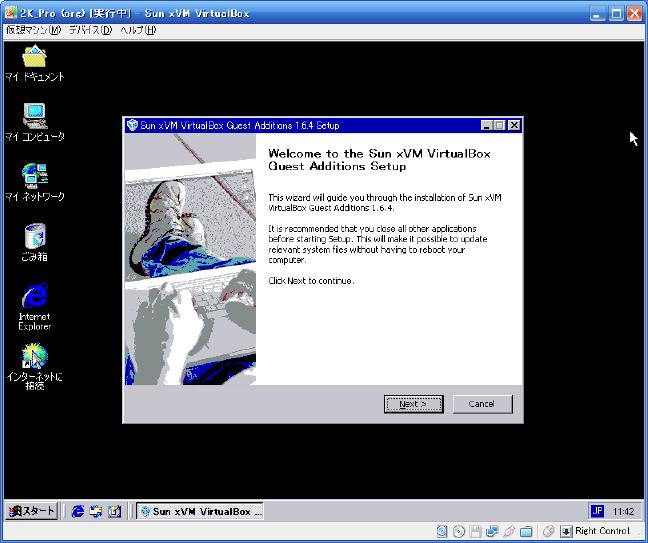Screen dimensions: 648x543
Task: Click the hard disk activity status icon
Action: click(442, 531)
